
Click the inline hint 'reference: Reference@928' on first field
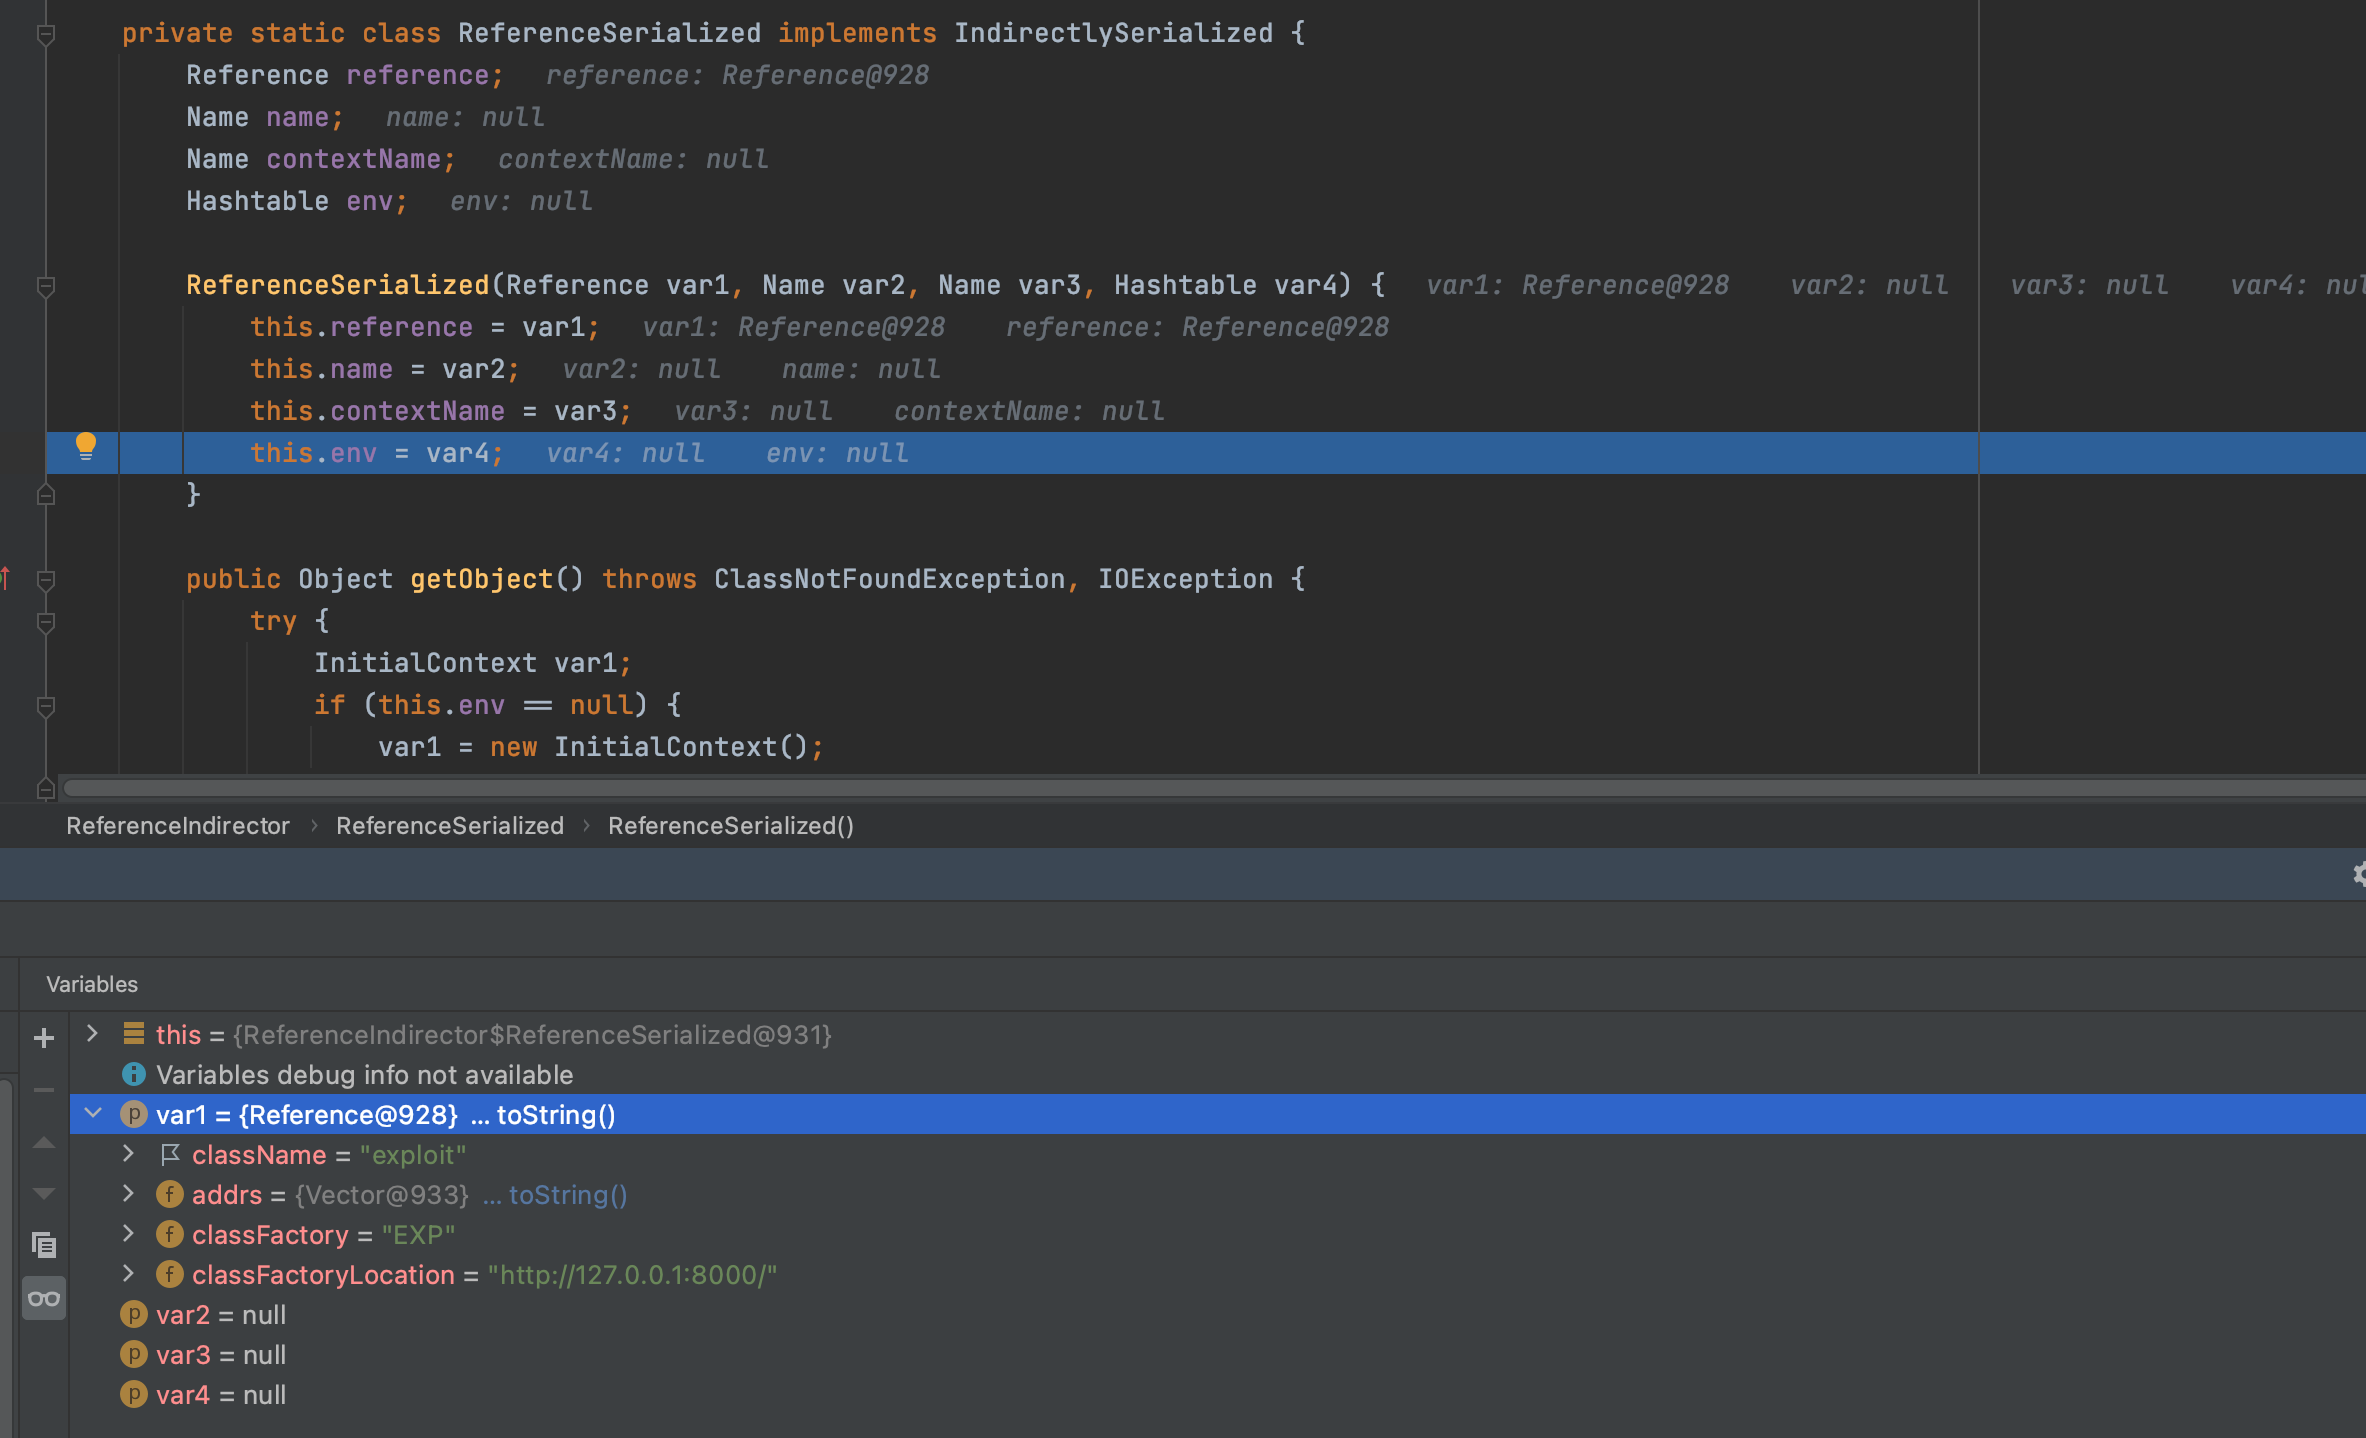[737, 75]
